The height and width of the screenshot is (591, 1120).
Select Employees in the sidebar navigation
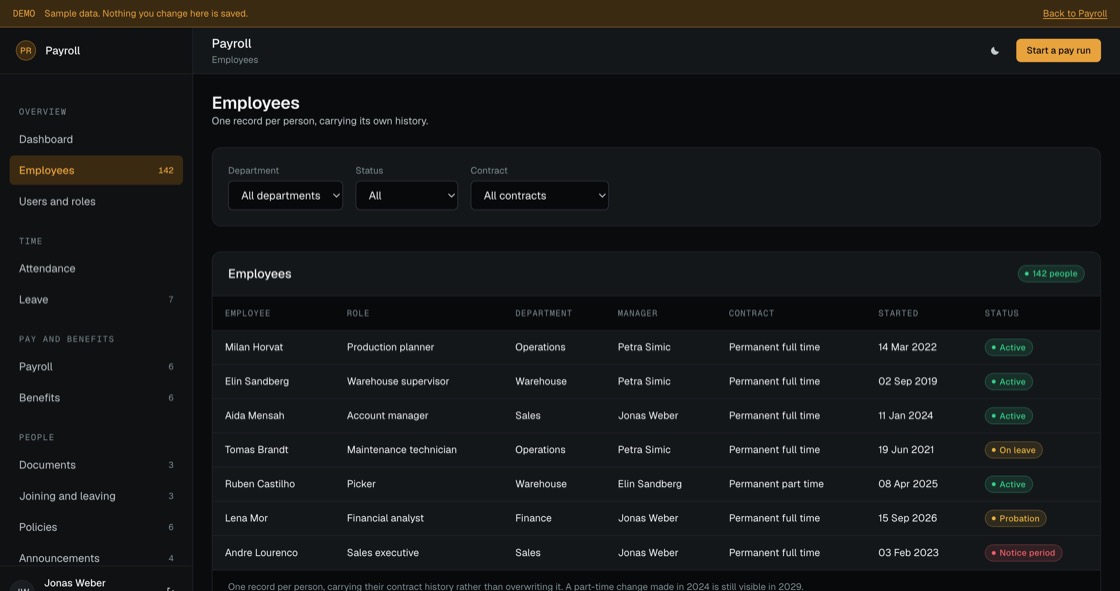(96, 170)
